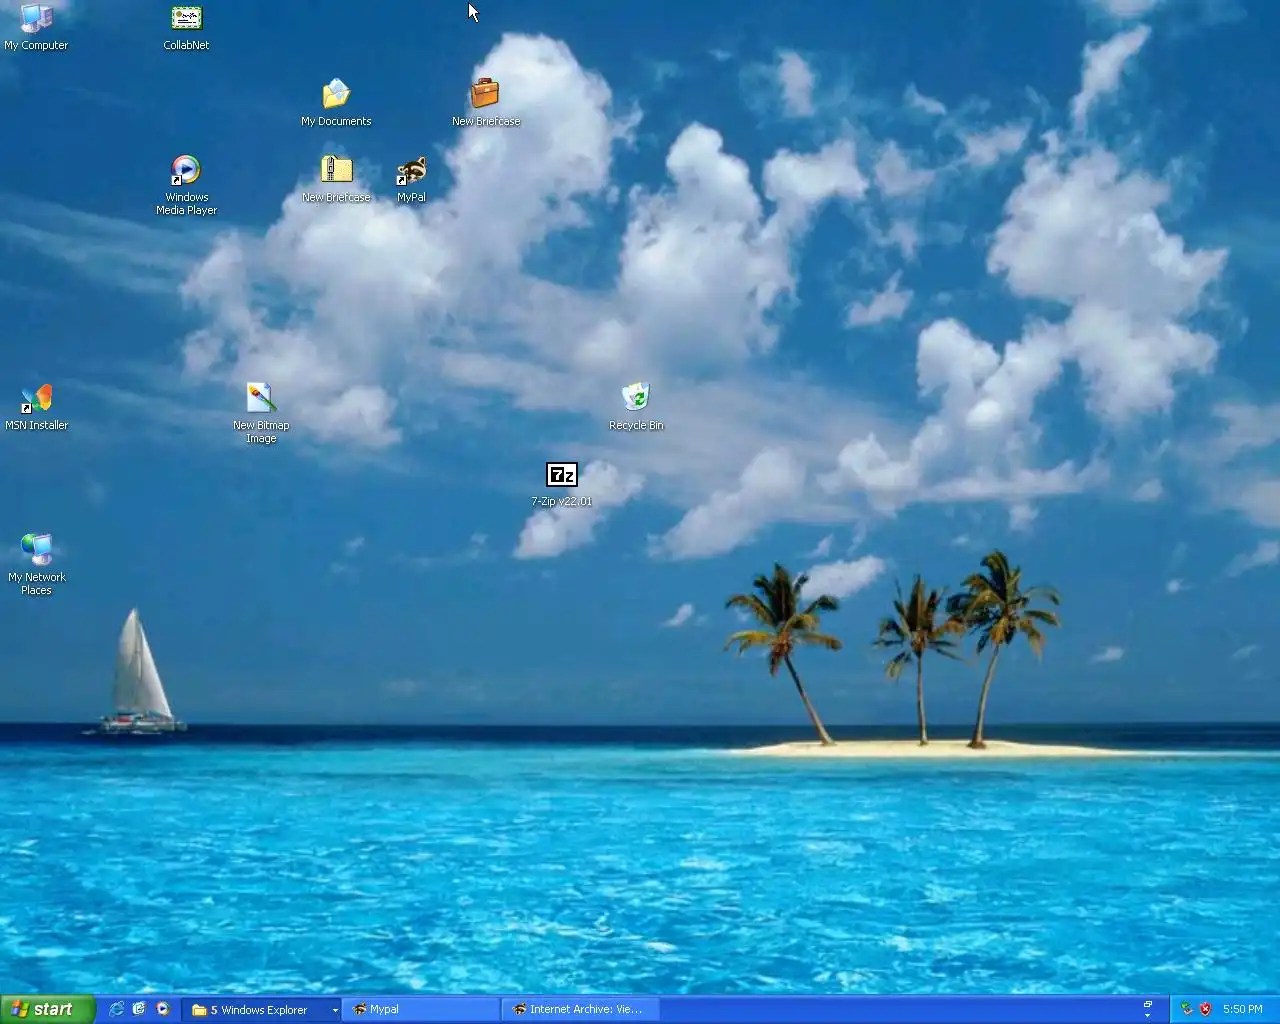Click the 5:50 PM system clock

tap(1242, 1009)
